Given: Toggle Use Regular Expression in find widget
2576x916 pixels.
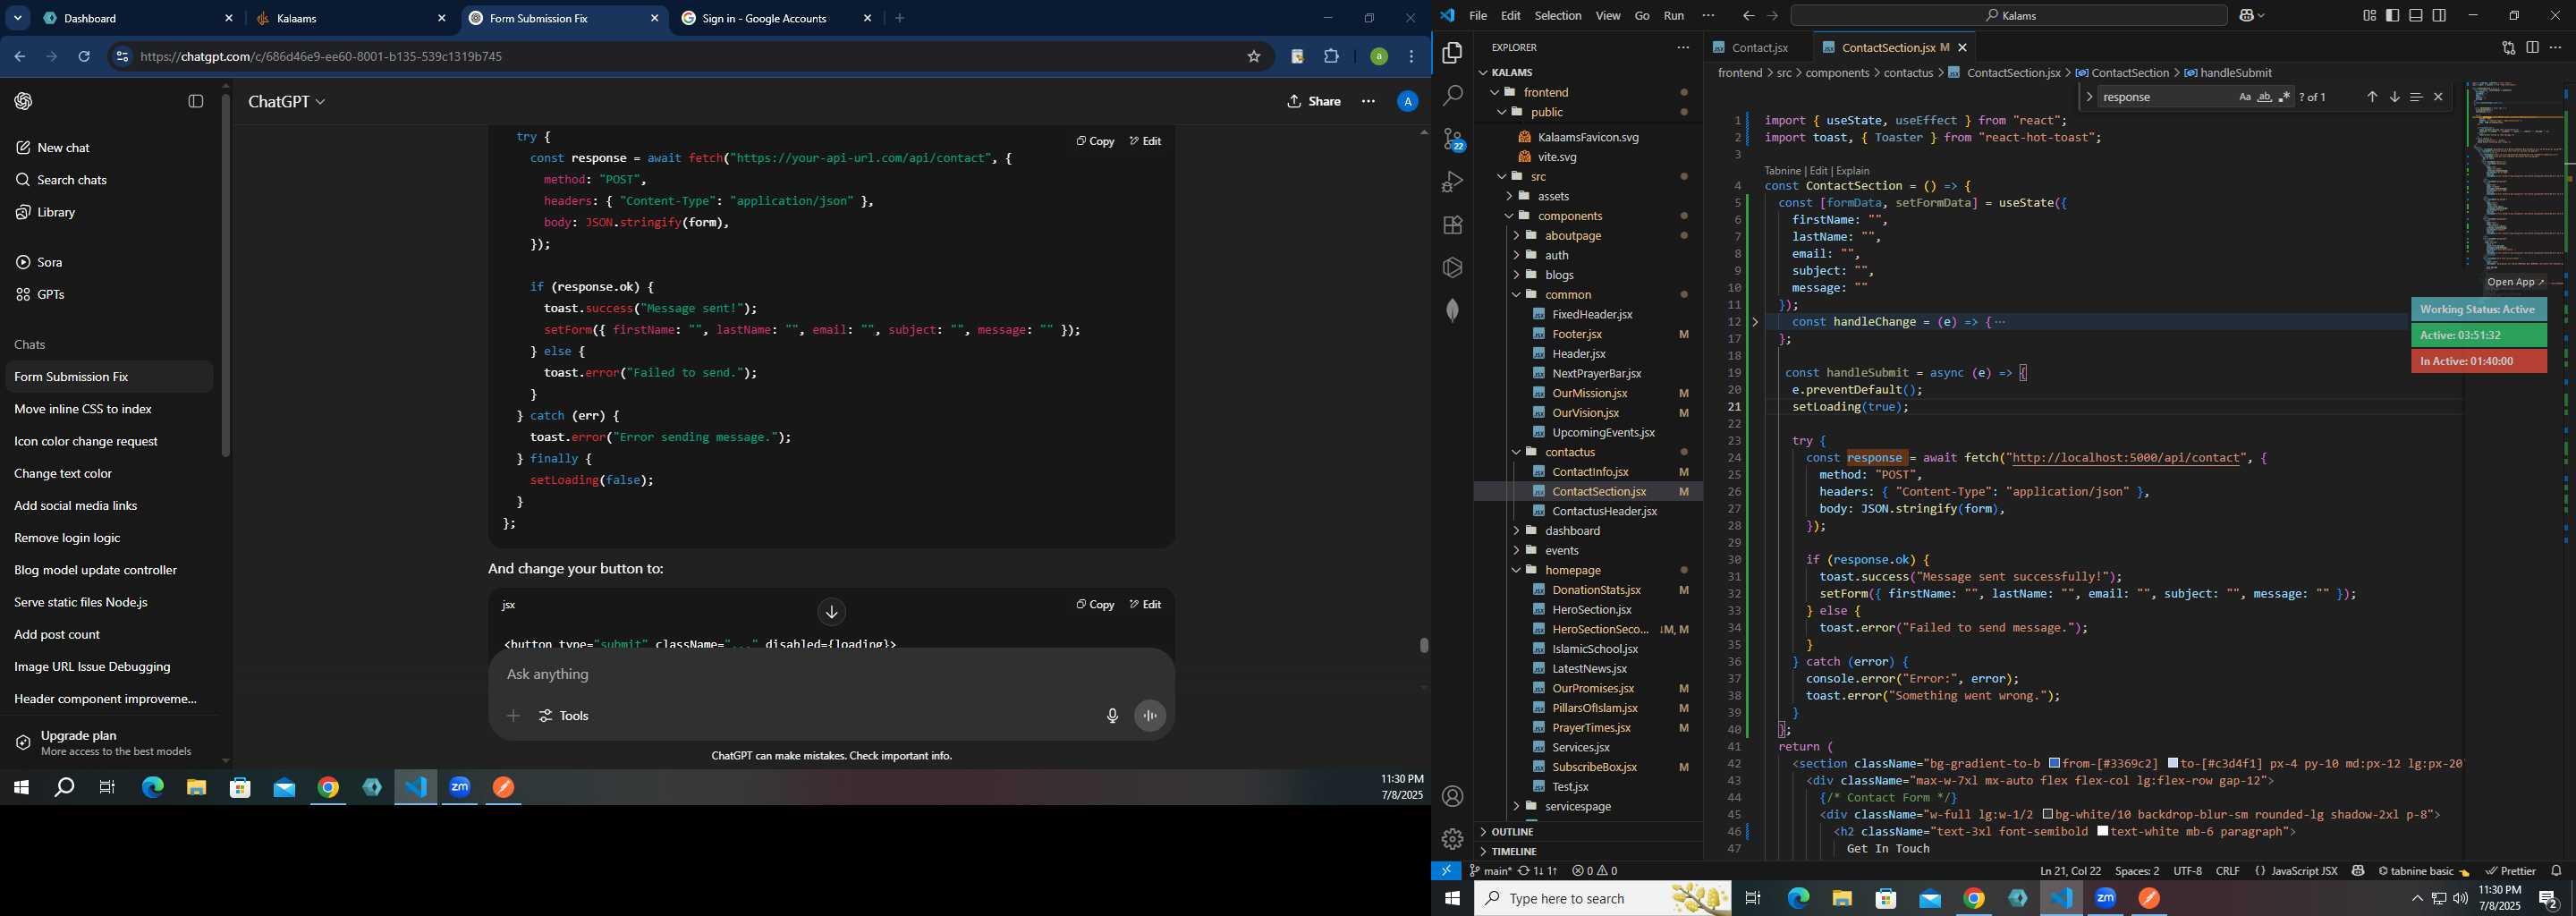Looking at the screenshot, I should (2285, 97).
